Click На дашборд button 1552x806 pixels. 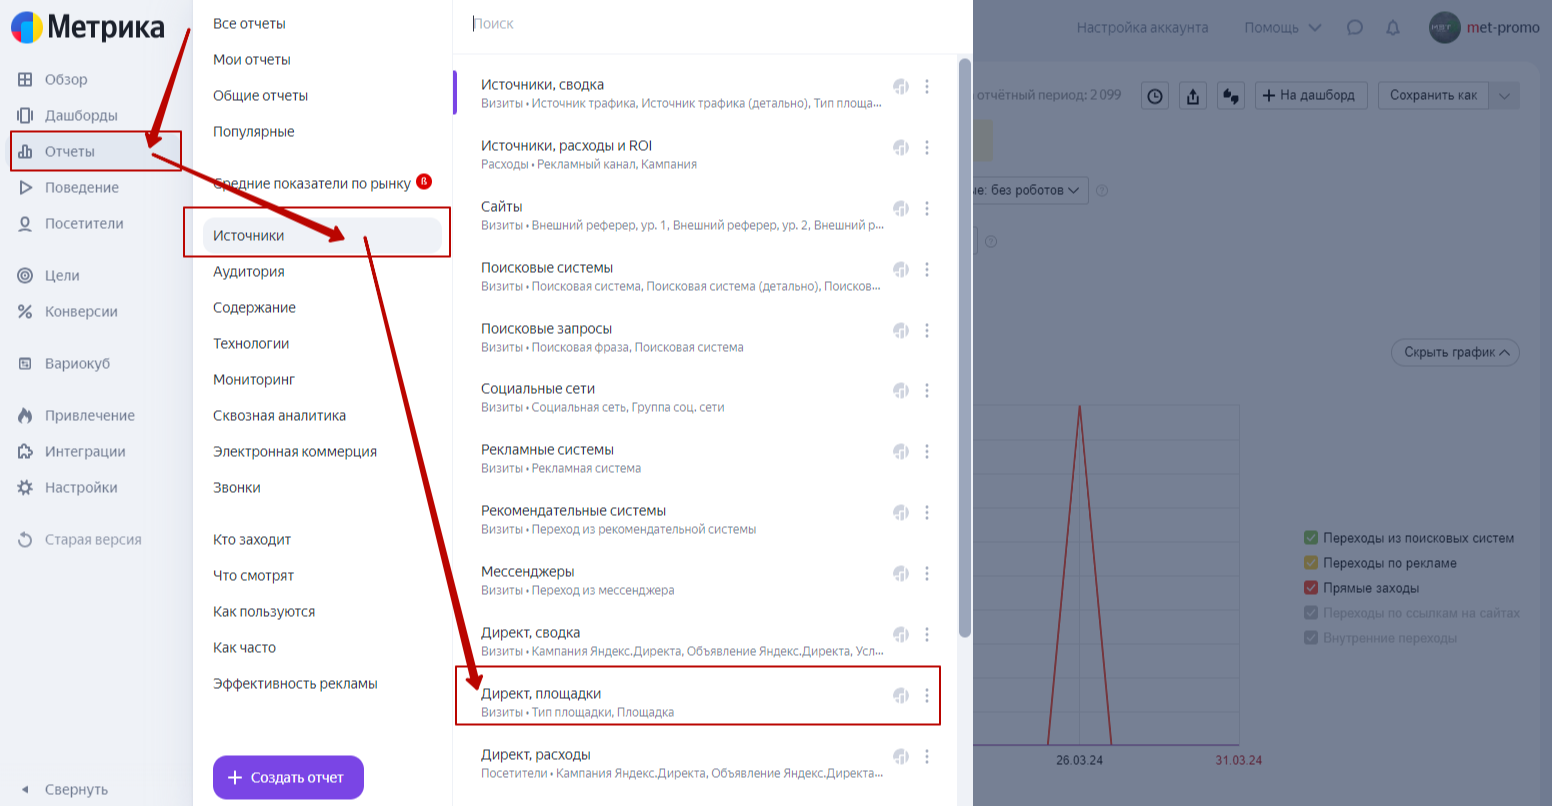(1310, 95)
